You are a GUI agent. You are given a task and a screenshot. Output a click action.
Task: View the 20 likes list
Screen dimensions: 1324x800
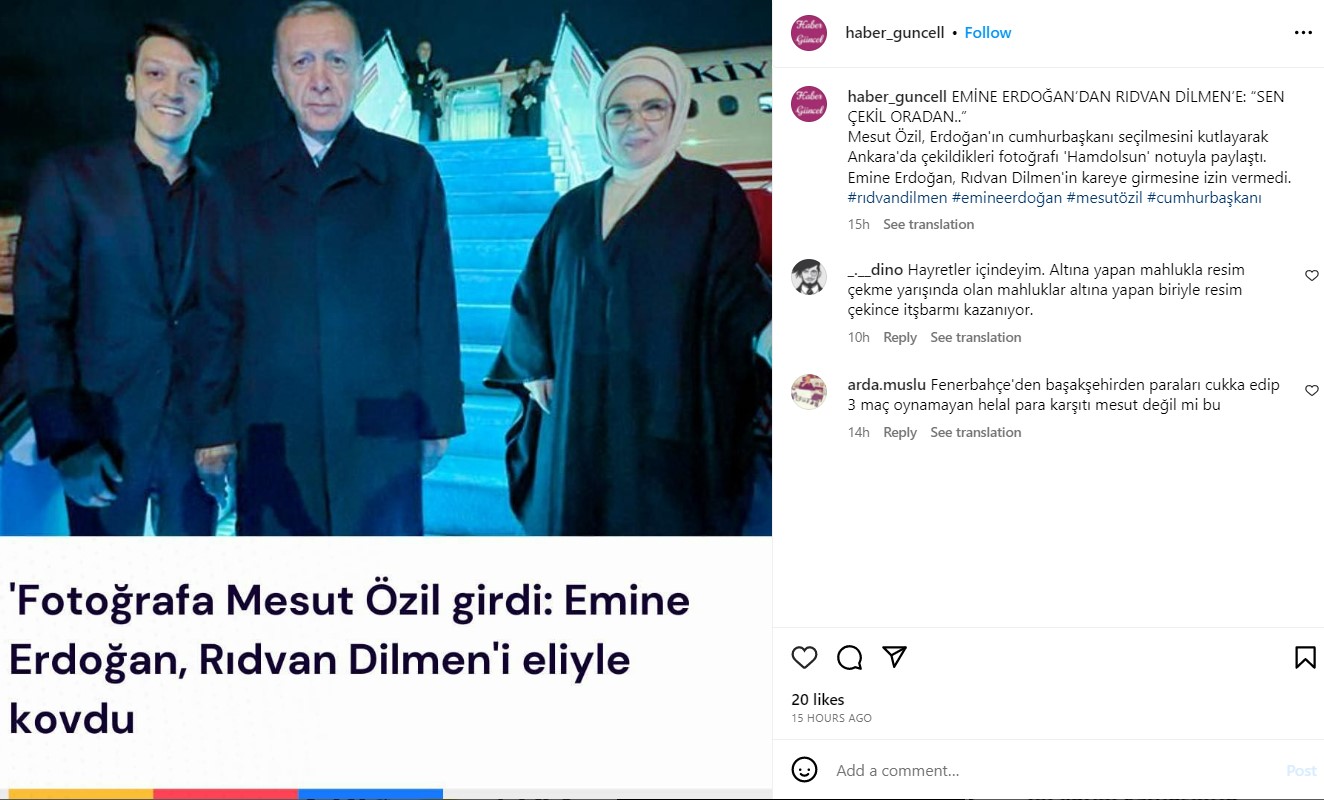(818, 700)
